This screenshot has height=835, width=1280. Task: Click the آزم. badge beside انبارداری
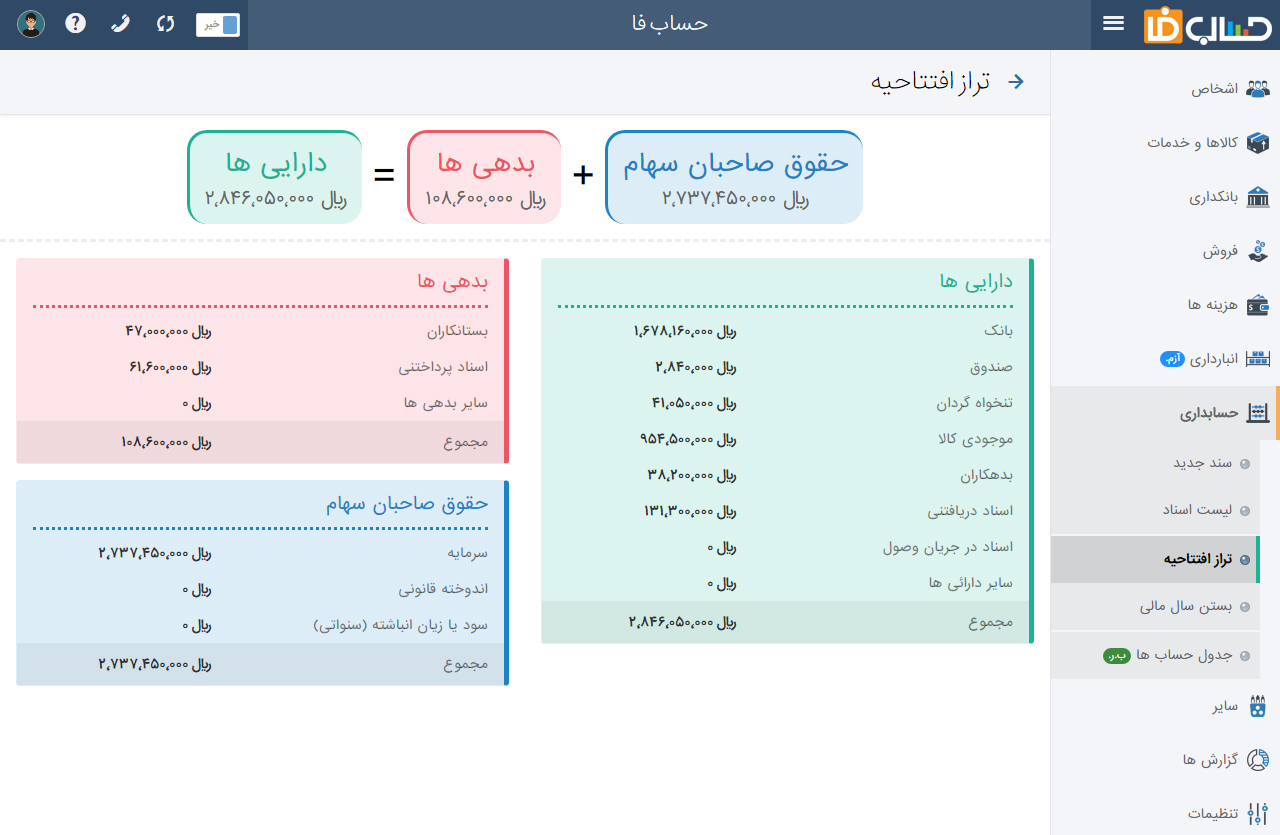pos(1172,358)
